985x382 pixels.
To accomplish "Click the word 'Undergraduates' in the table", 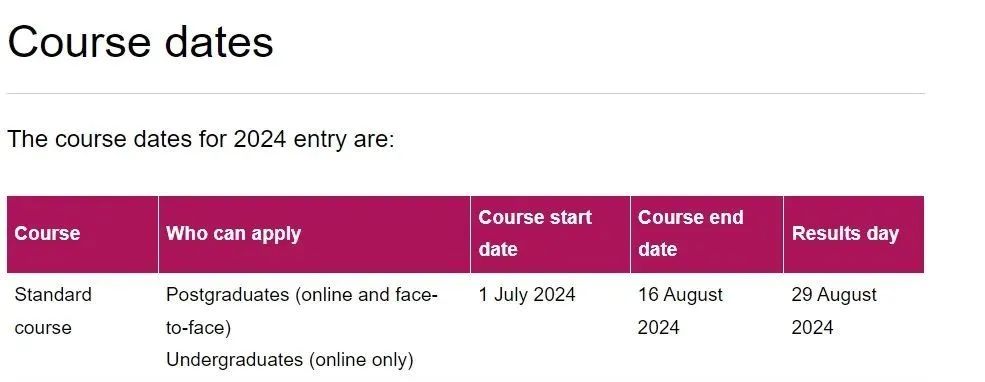I will click(234, 360).
